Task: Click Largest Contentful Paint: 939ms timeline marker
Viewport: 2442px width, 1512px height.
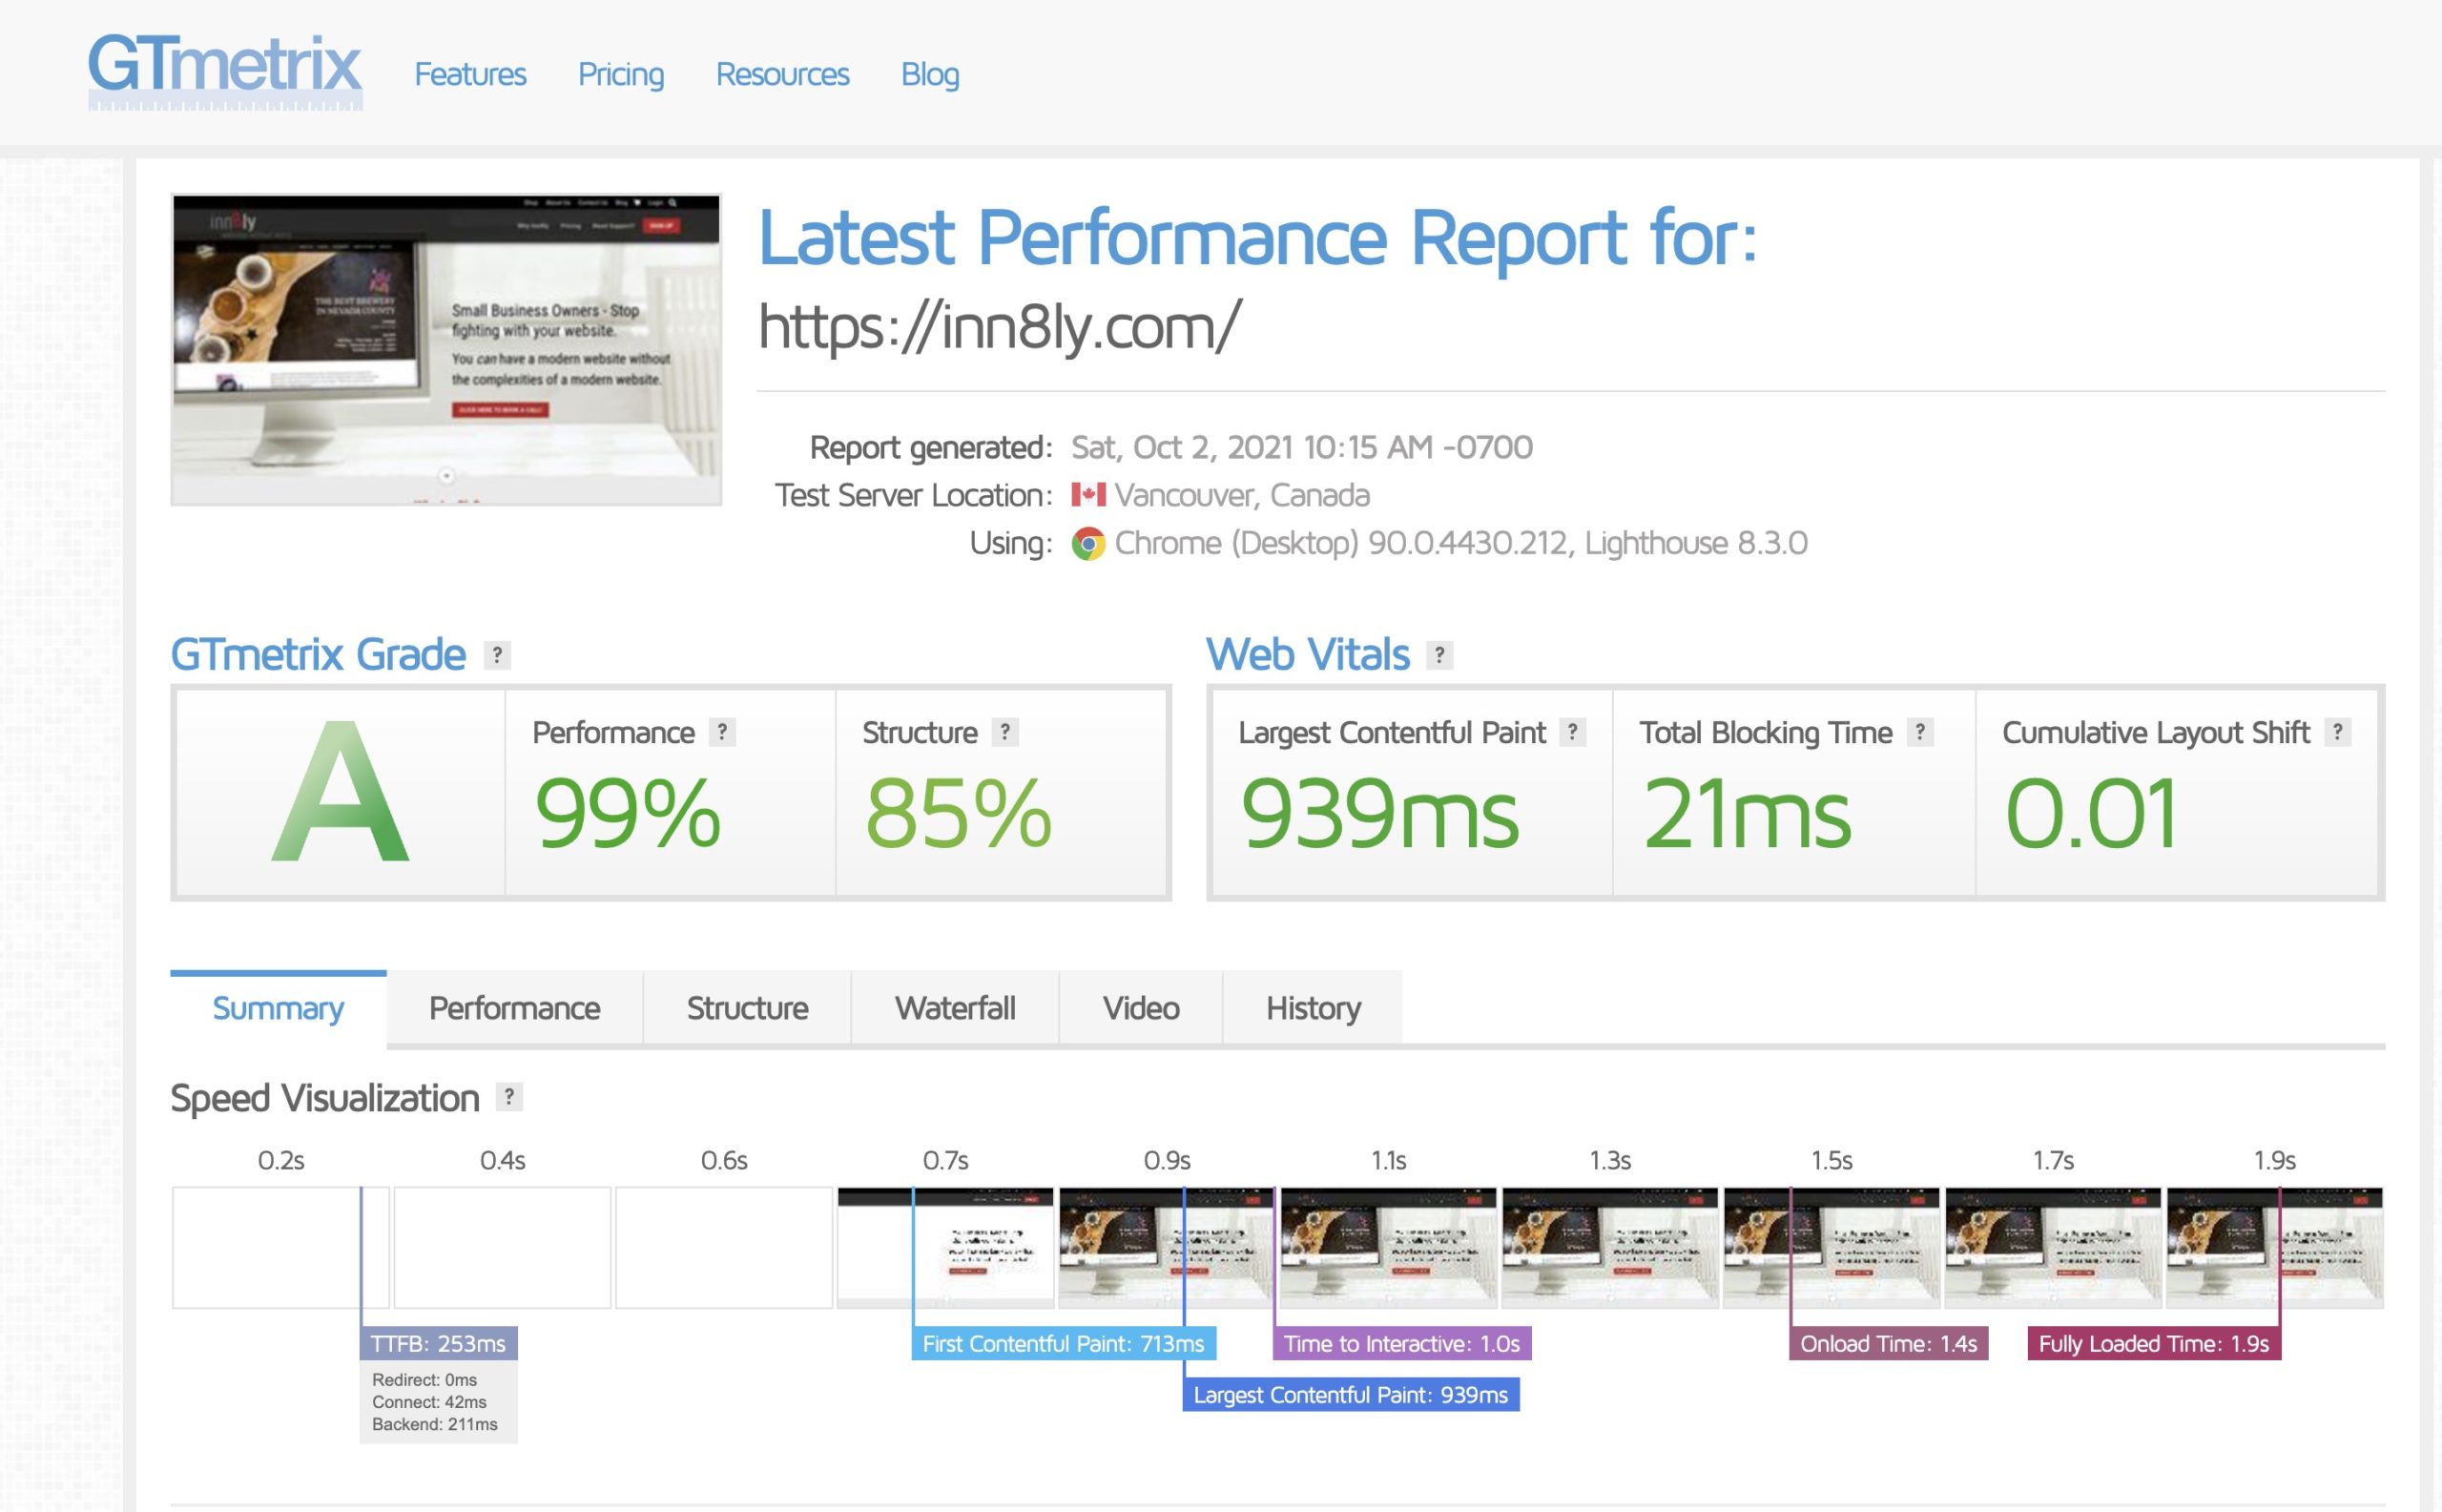Action: pyautogui.click(x=1350, y=1394)
